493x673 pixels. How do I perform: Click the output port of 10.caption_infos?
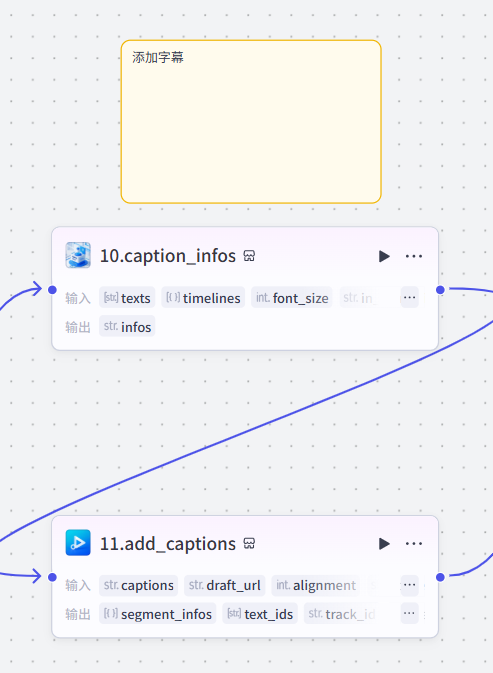[x=440, y=290]
